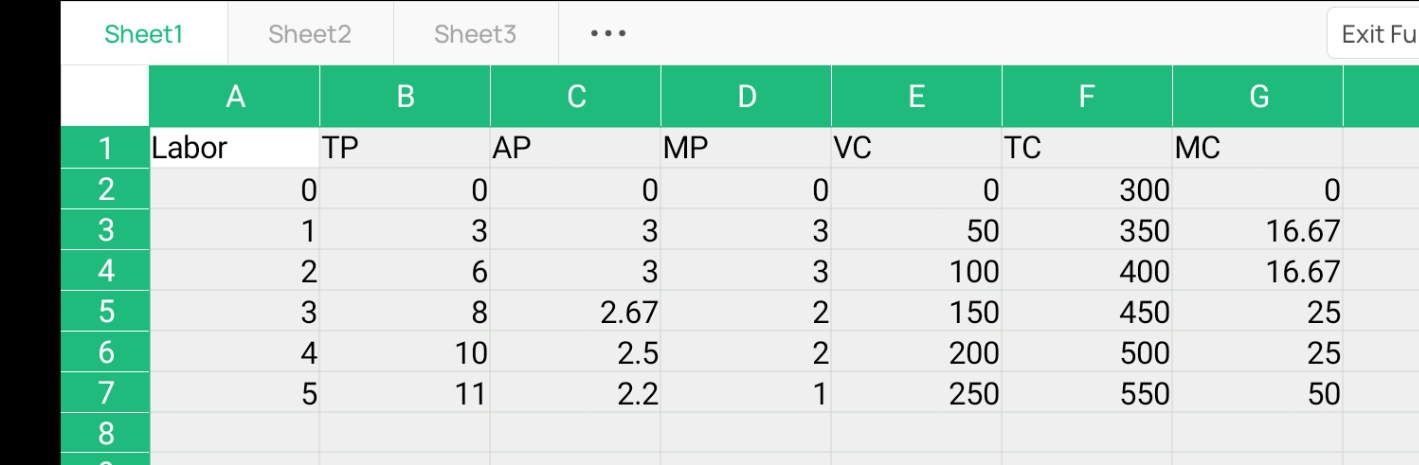Switch to the Sheet3 tab
Image resolution: width=1419 pixels, height=465 pixels.
[x=475, y=34]
